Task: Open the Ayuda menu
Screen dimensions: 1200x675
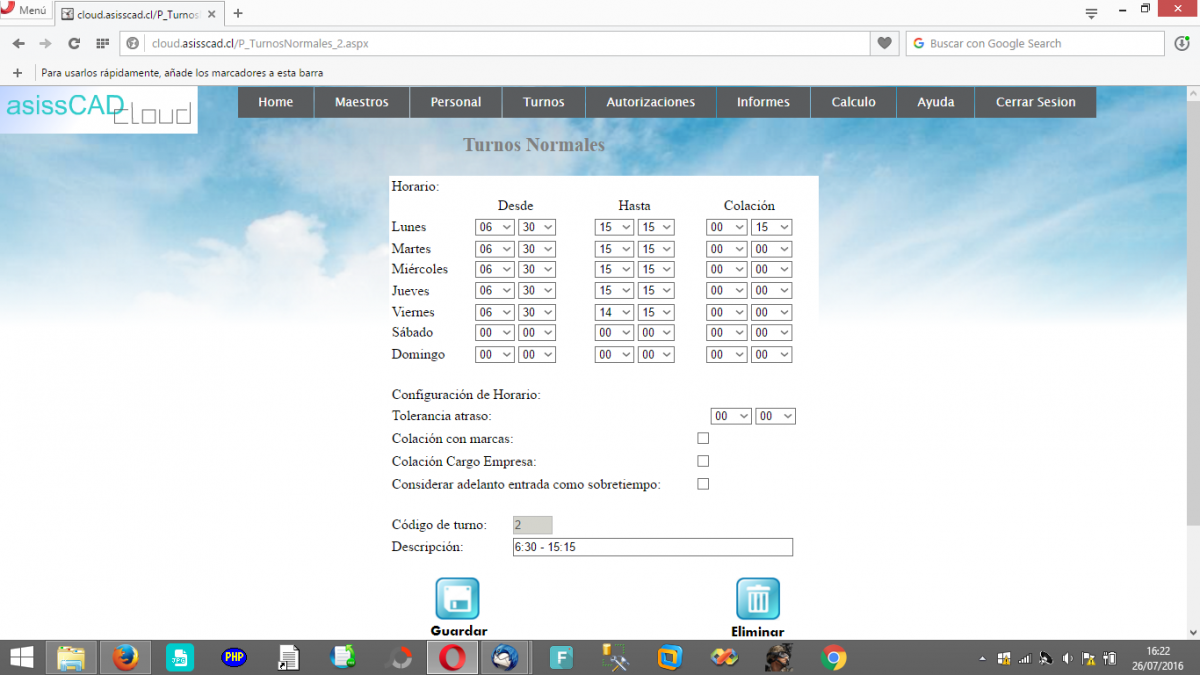Action: coord(936,103)
